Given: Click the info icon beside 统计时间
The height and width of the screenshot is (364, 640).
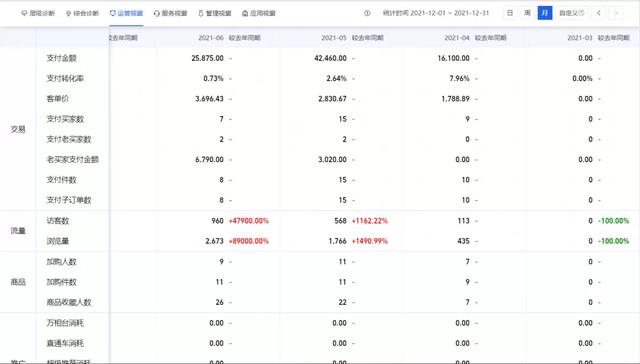Looking at the screenshot, I should click(x=367, y=13).
